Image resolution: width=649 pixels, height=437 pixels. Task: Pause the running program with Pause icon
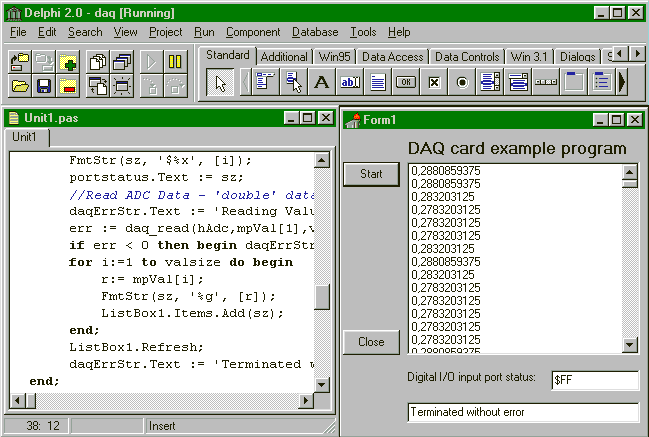175,62
